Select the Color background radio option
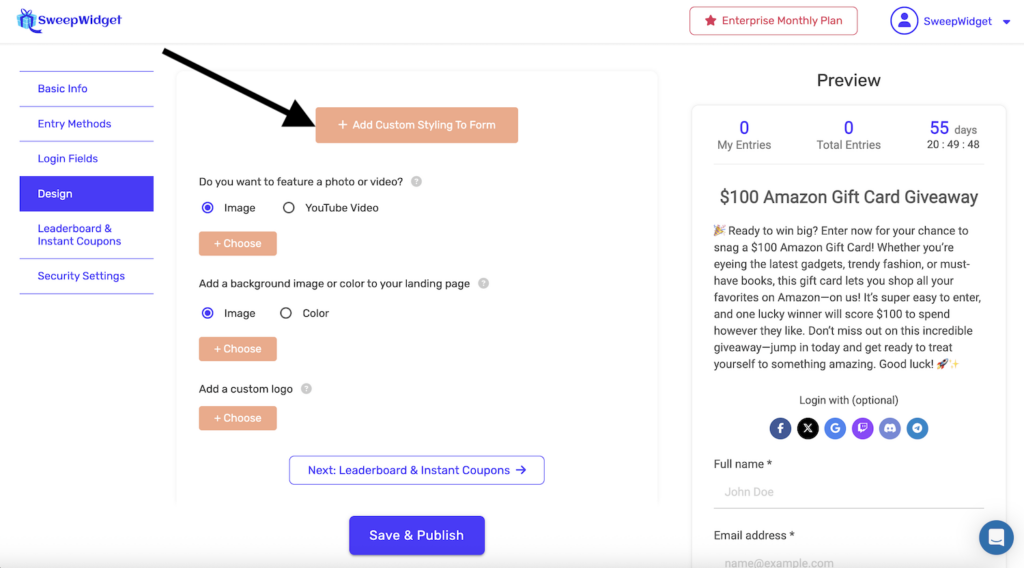The height and width of the screenshot is (568, 1024). pos(286,313)
